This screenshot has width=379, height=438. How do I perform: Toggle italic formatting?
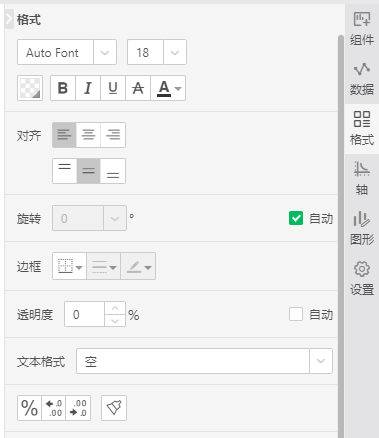pos(88,88)
